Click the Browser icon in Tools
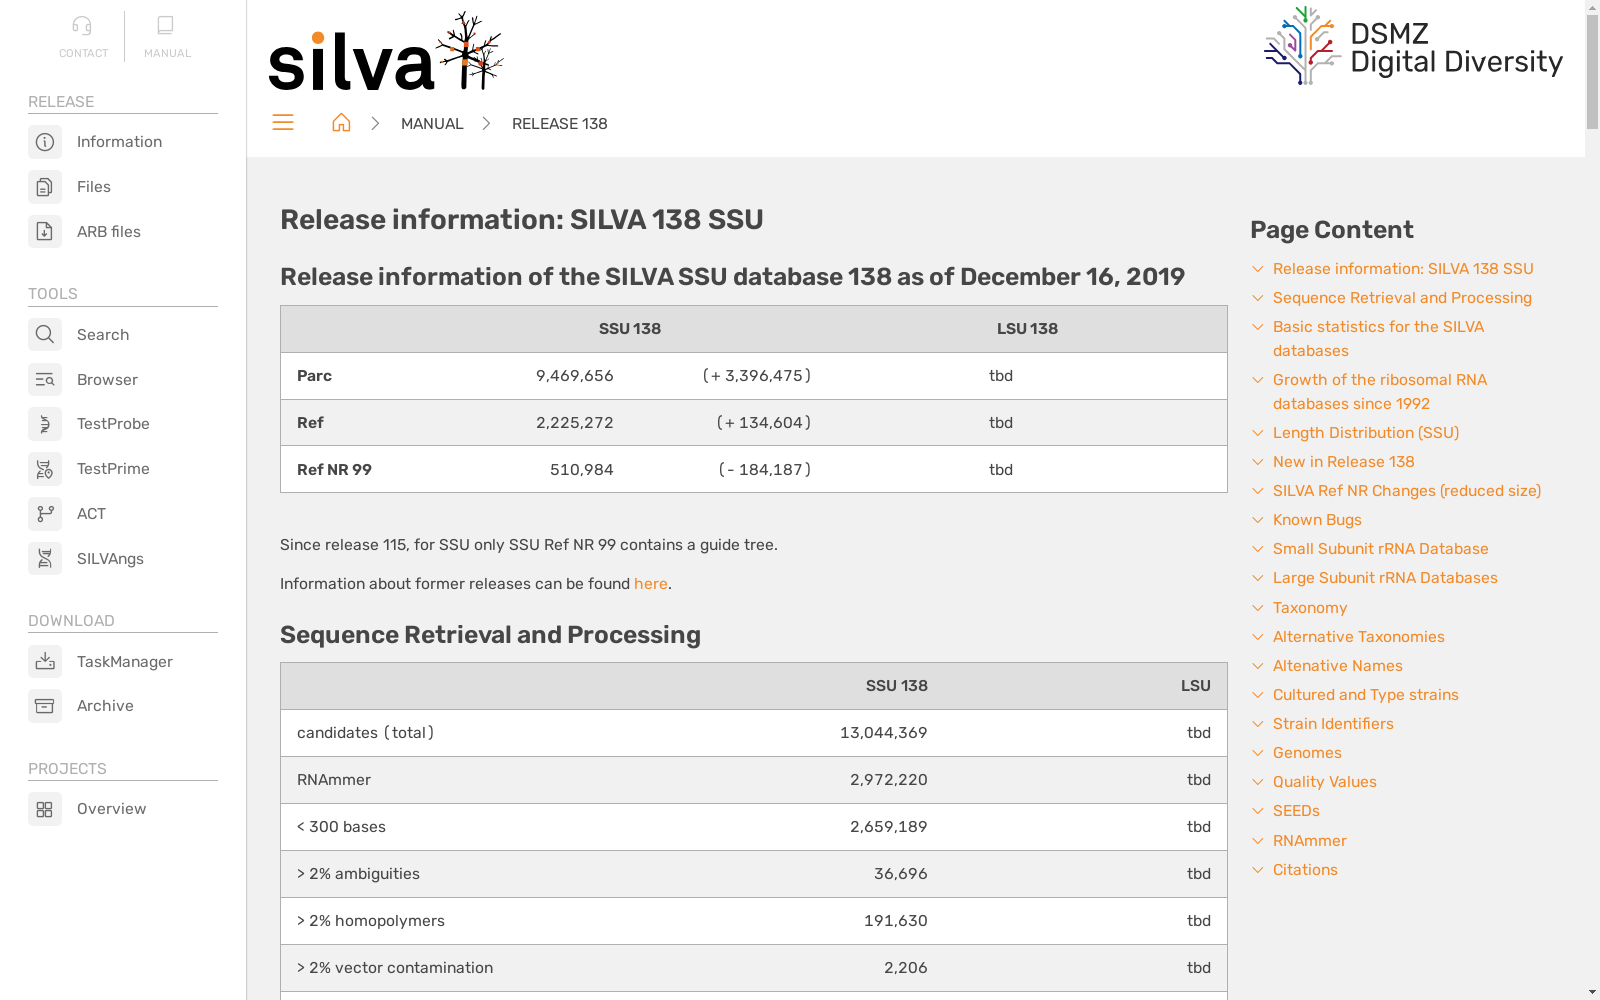 point(45,380)
